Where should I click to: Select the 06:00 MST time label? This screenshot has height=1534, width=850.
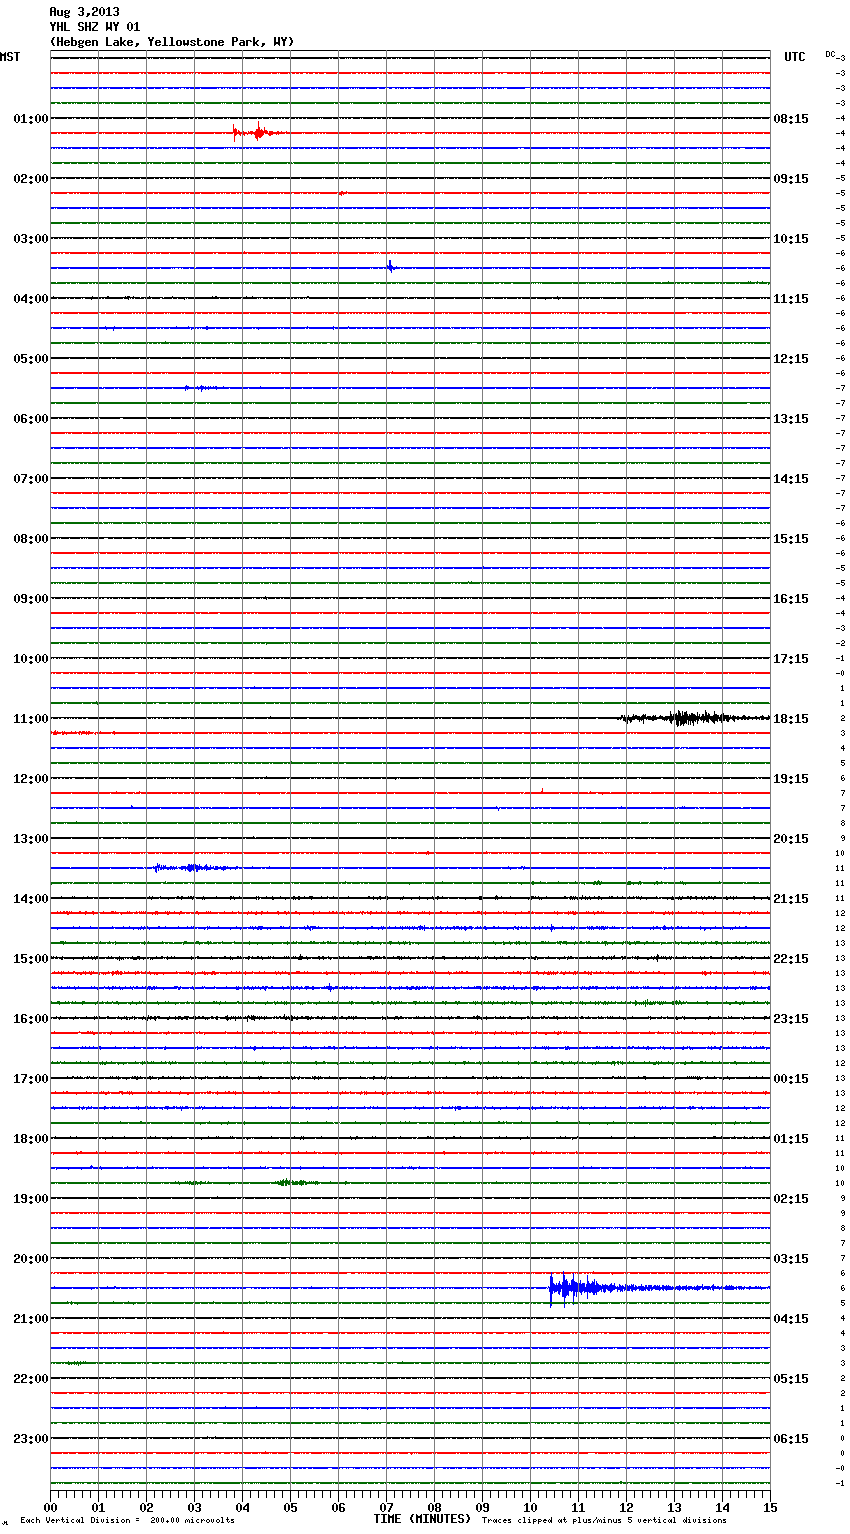click(30, 419)
